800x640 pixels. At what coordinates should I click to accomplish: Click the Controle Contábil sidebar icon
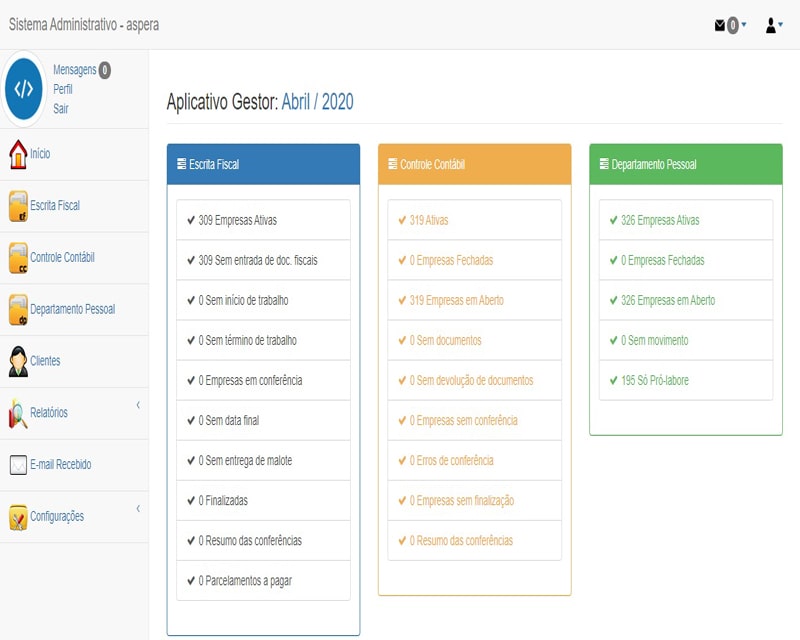(x=17, y=258)
